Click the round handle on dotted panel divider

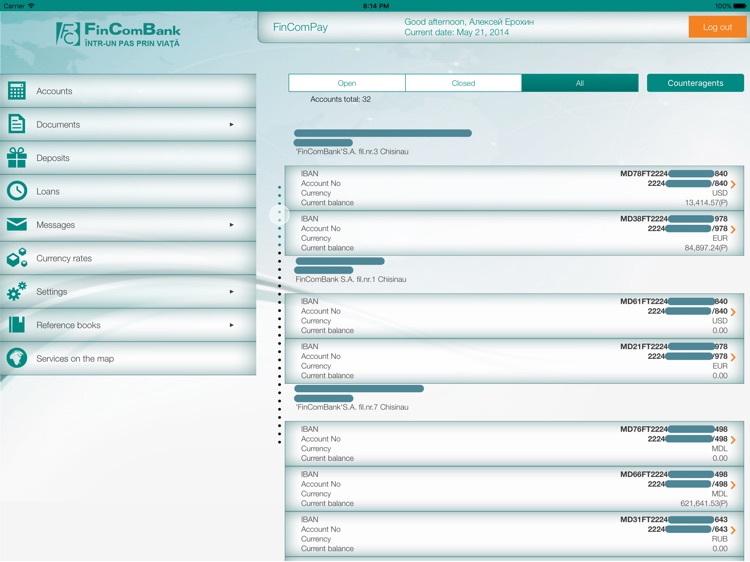(x=279, y=215)
